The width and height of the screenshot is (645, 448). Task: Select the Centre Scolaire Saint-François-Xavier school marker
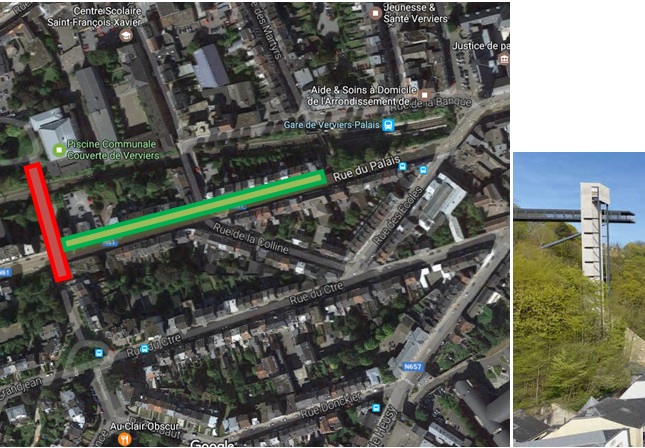[126, 36]
